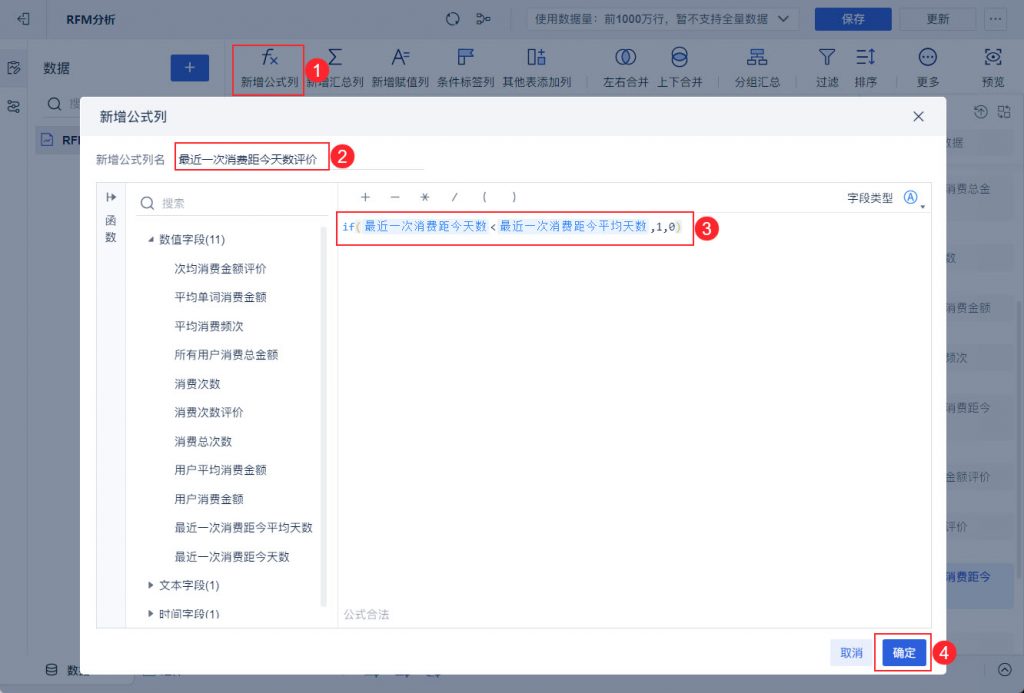This screenshot has width=1024, height=693.
Task: Click the 新增公式列 toolbar icon
Action: (x=269, y=57)
